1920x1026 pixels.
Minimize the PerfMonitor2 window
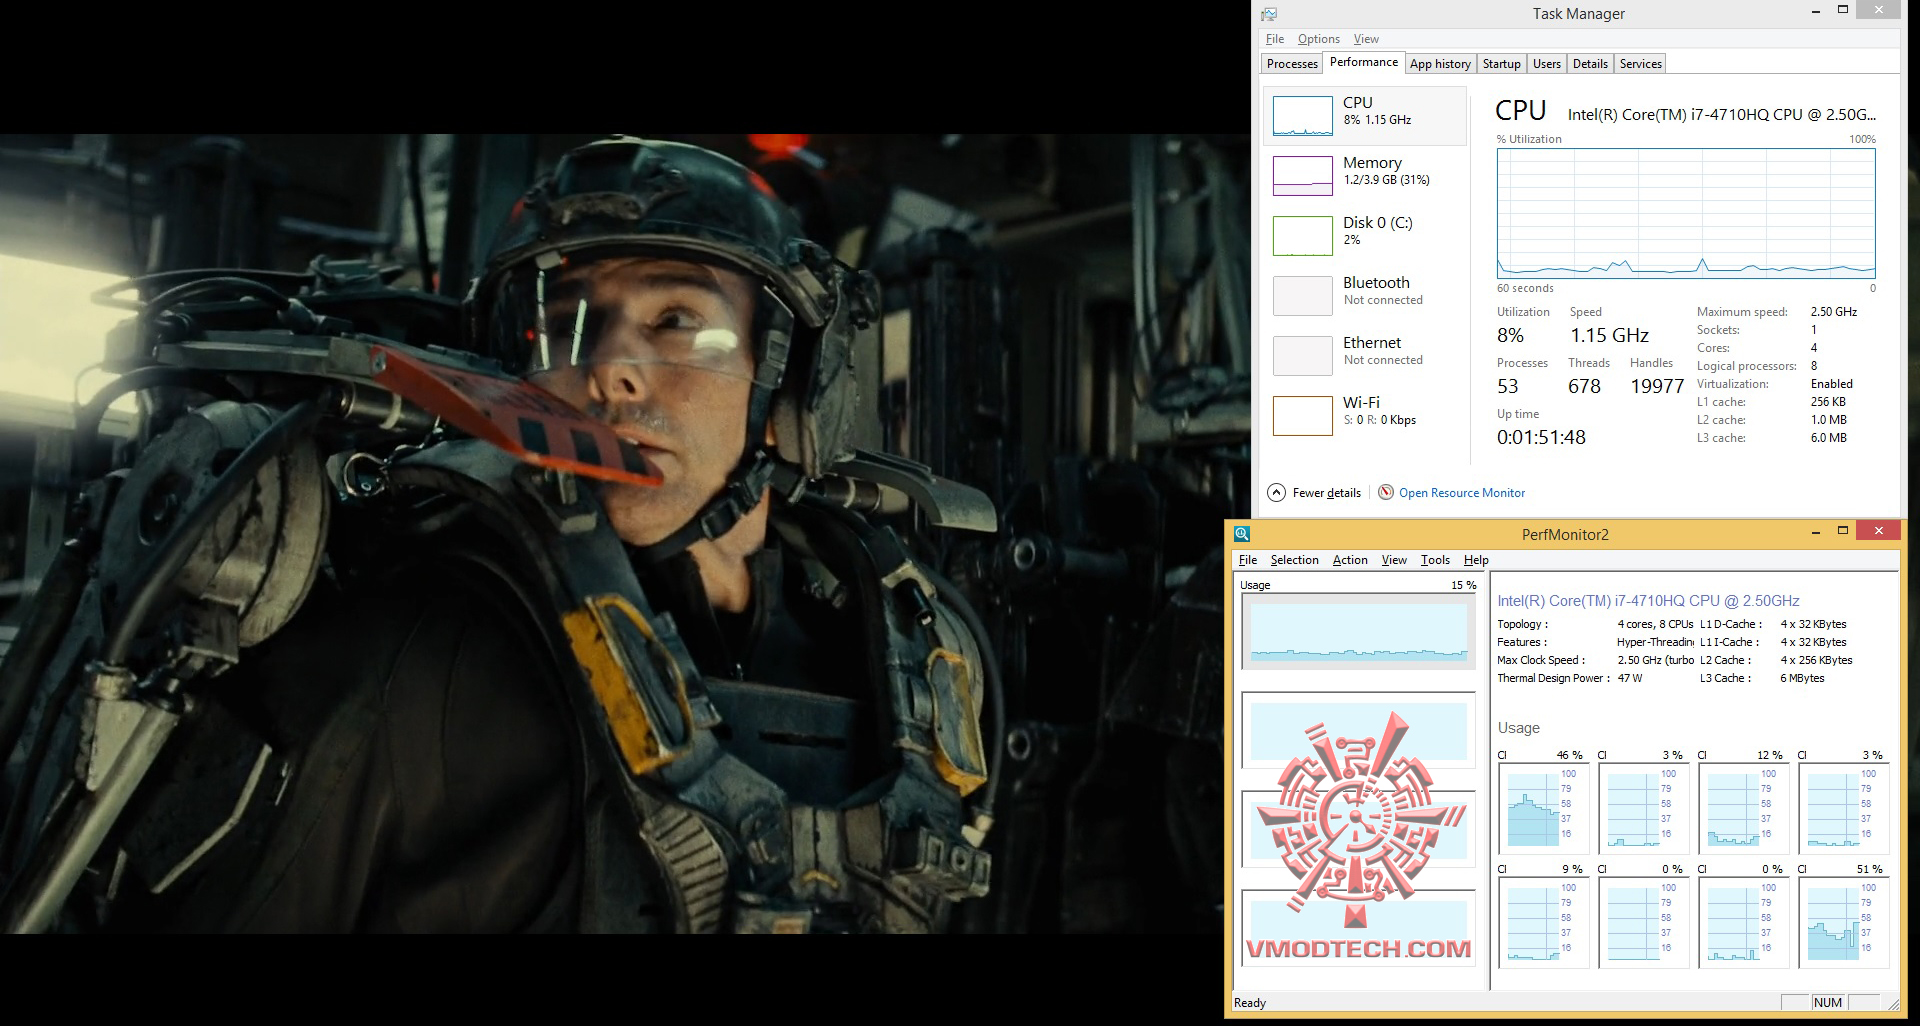(1816, 532)
